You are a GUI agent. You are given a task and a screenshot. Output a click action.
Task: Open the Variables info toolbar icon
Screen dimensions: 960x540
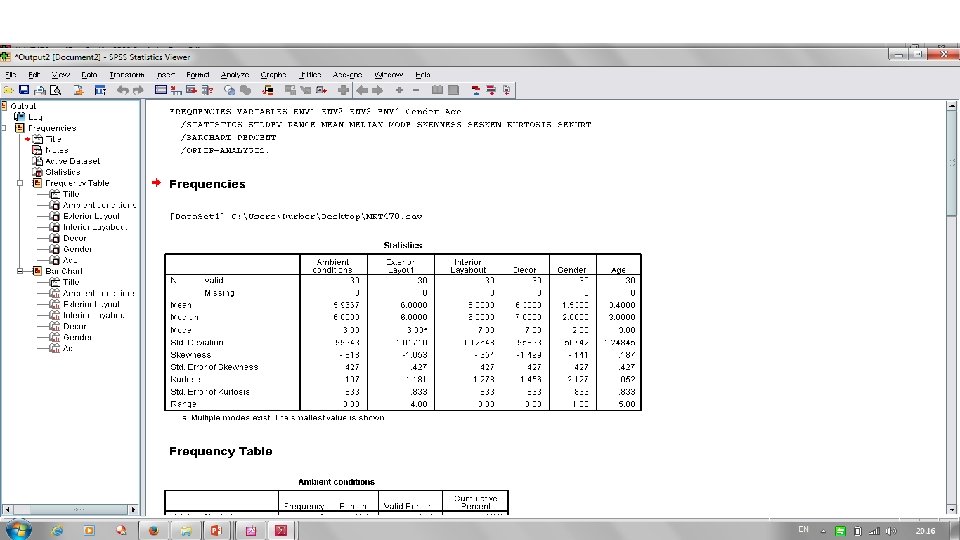(208, 90)
